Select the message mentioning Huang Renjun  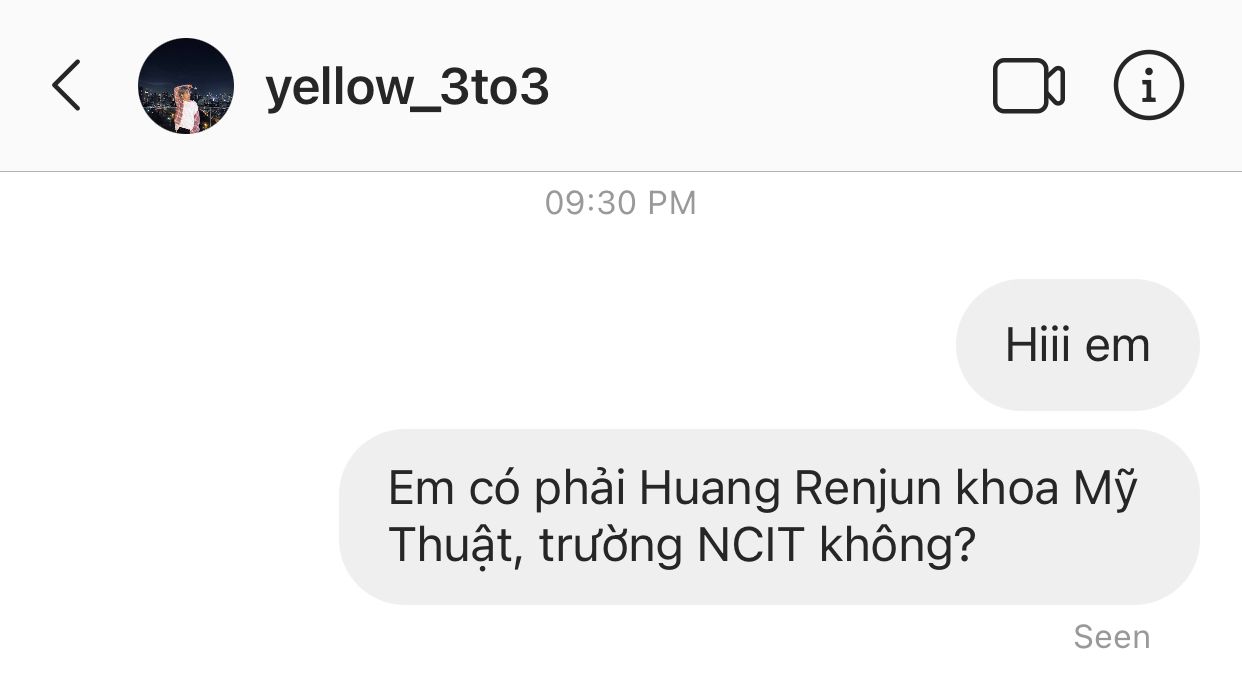coord(769,517)
